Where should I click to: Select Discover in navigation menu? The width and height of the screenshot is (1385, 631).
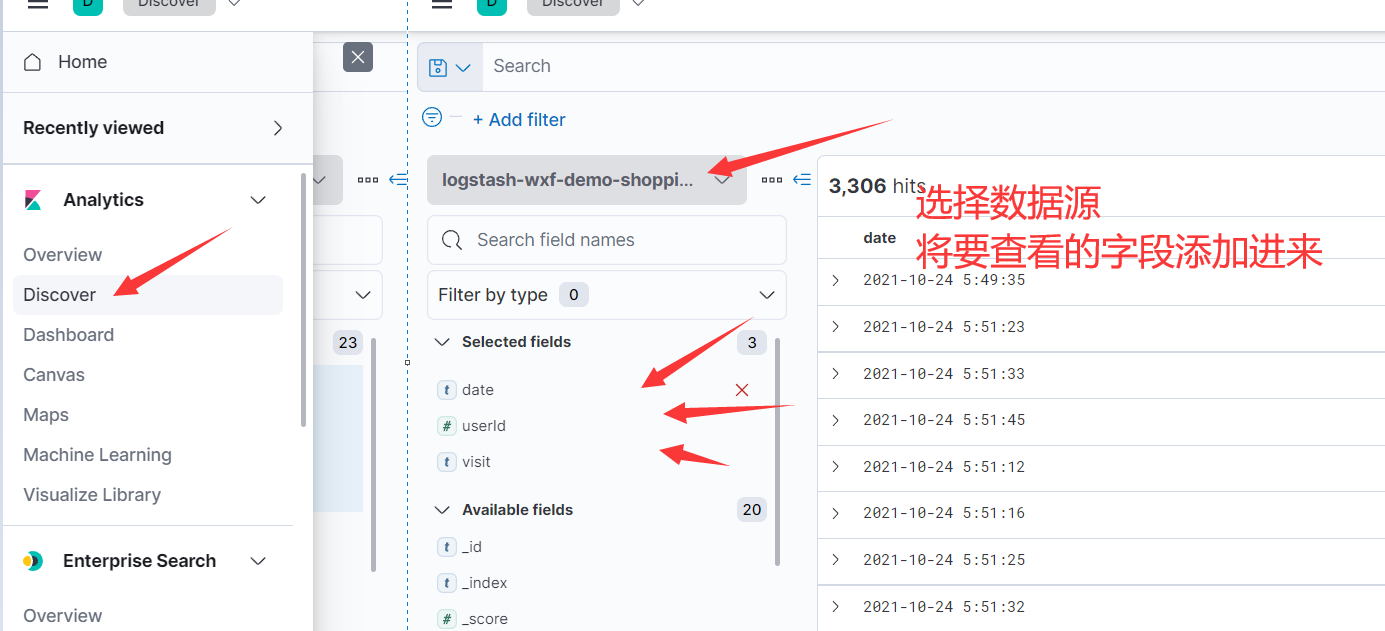tap(148, 295)
